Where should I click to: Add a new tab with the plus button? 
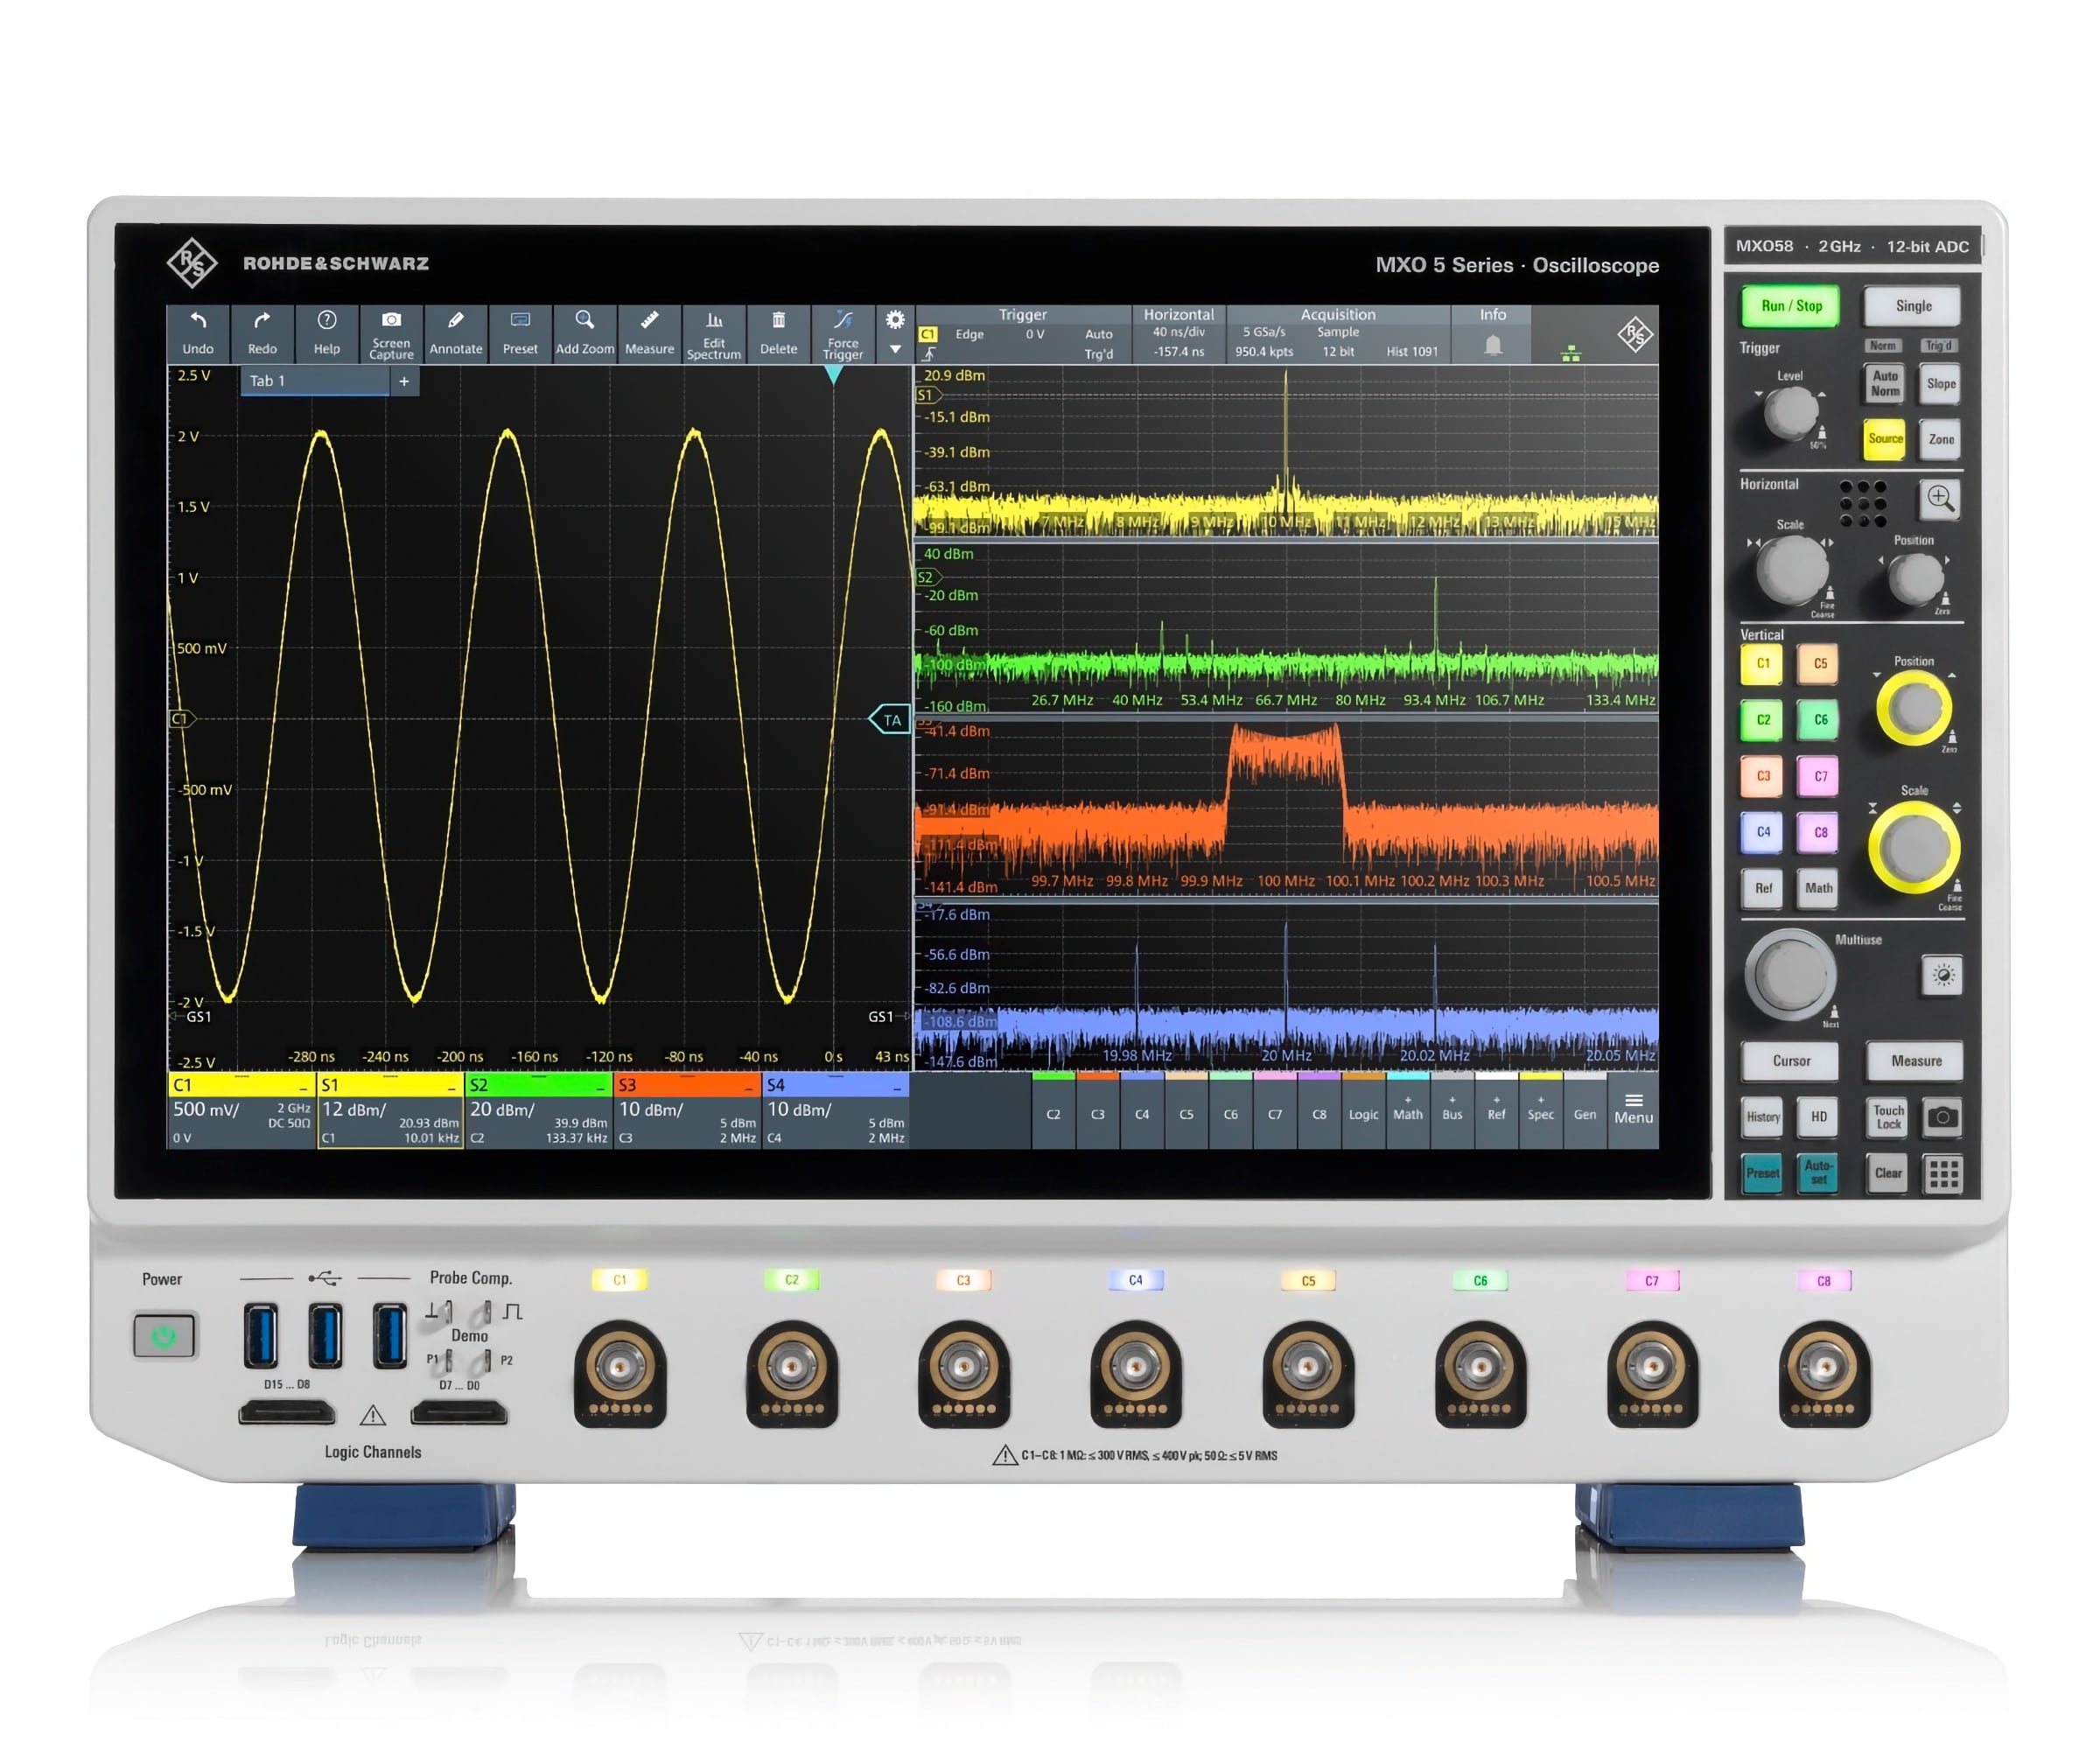coord(404,381)
